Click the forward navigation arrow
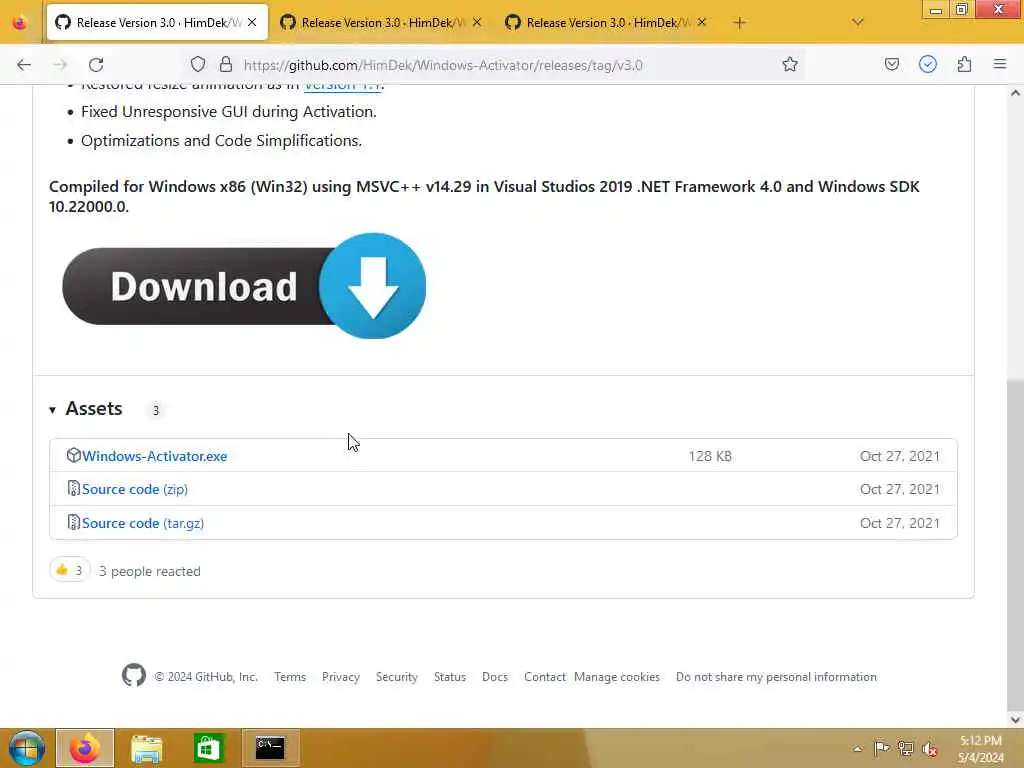 pos(60,65)
